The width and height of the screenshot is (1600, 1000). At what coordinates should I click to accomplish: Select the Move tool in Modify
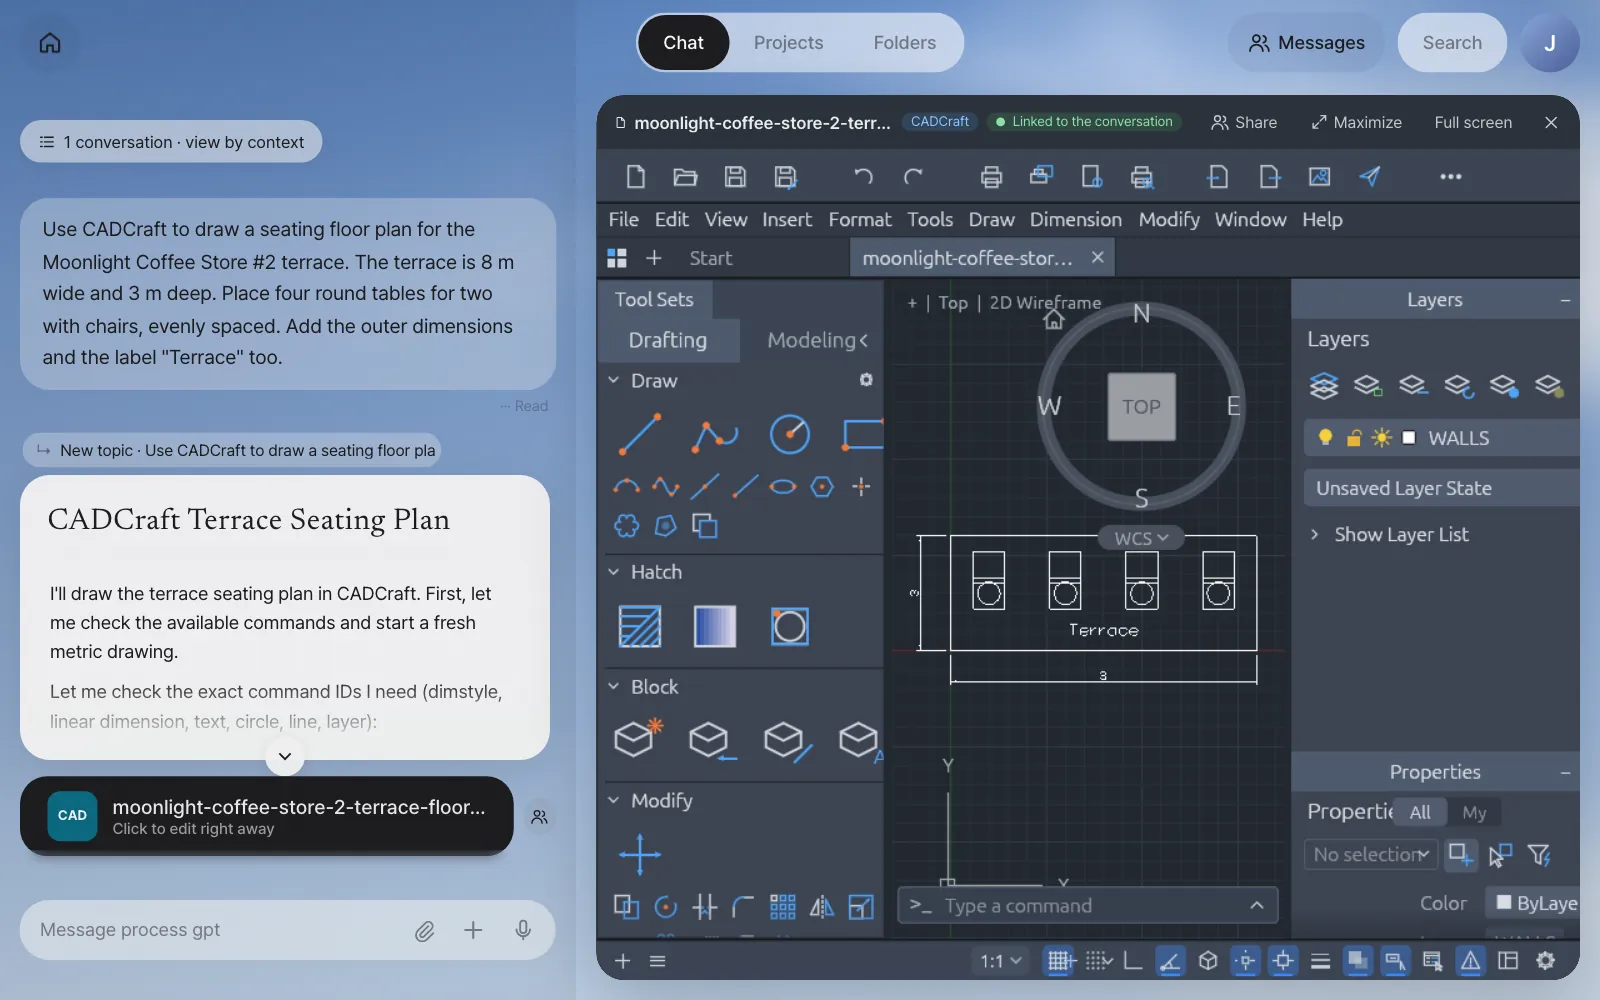click(x=640, y=855)
